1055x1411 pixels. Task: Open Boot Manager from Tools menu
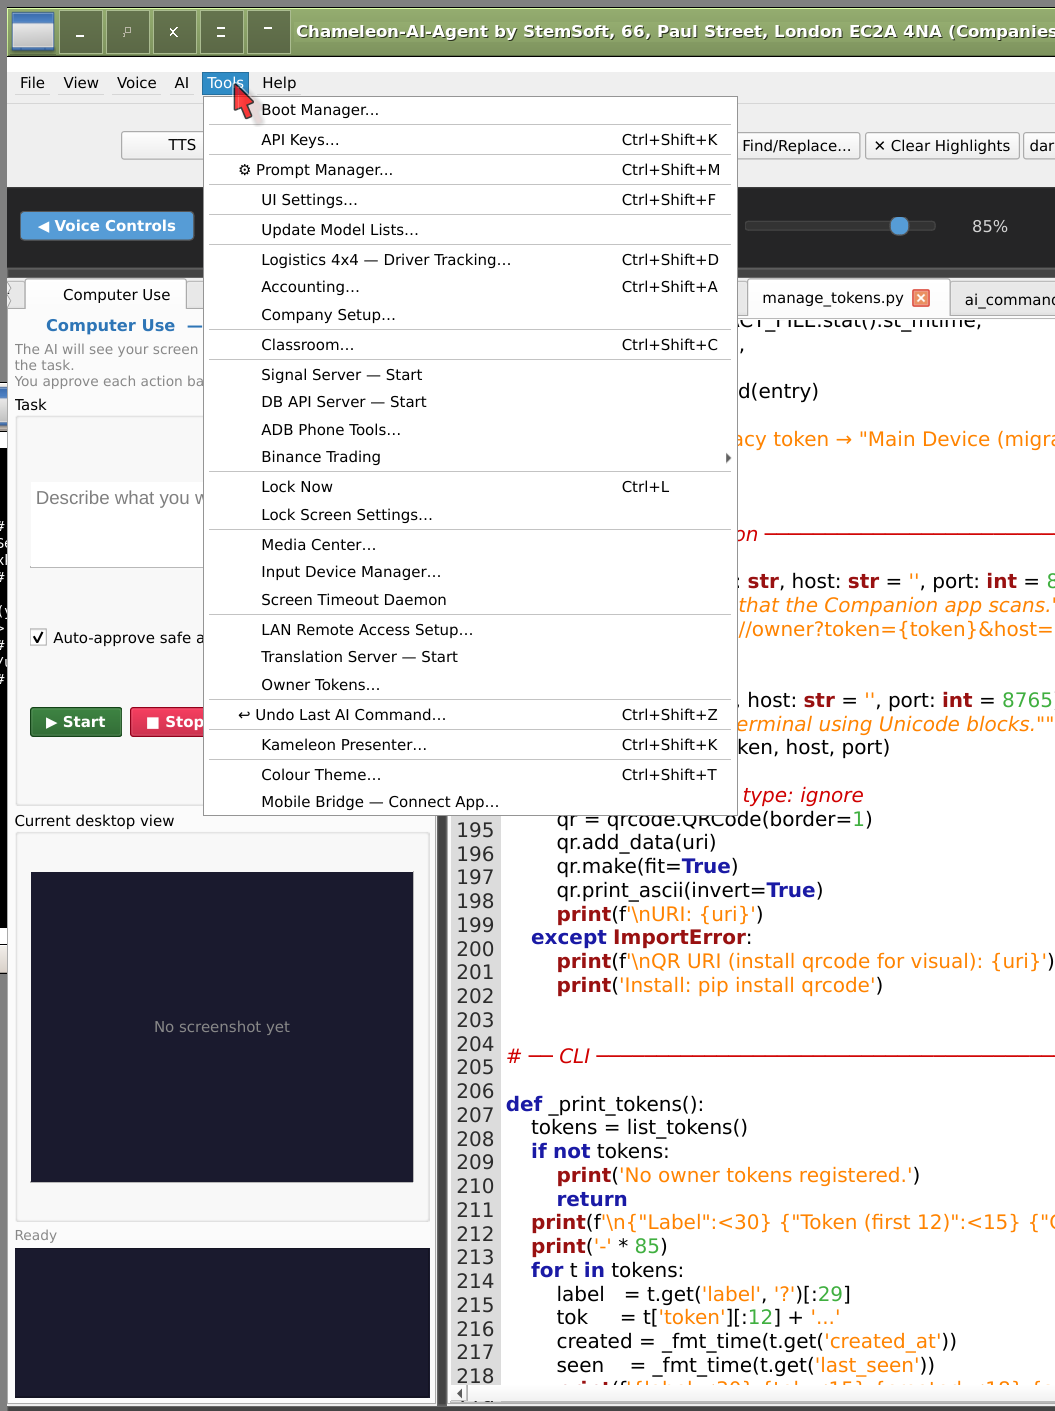click(x=470, y=110)
